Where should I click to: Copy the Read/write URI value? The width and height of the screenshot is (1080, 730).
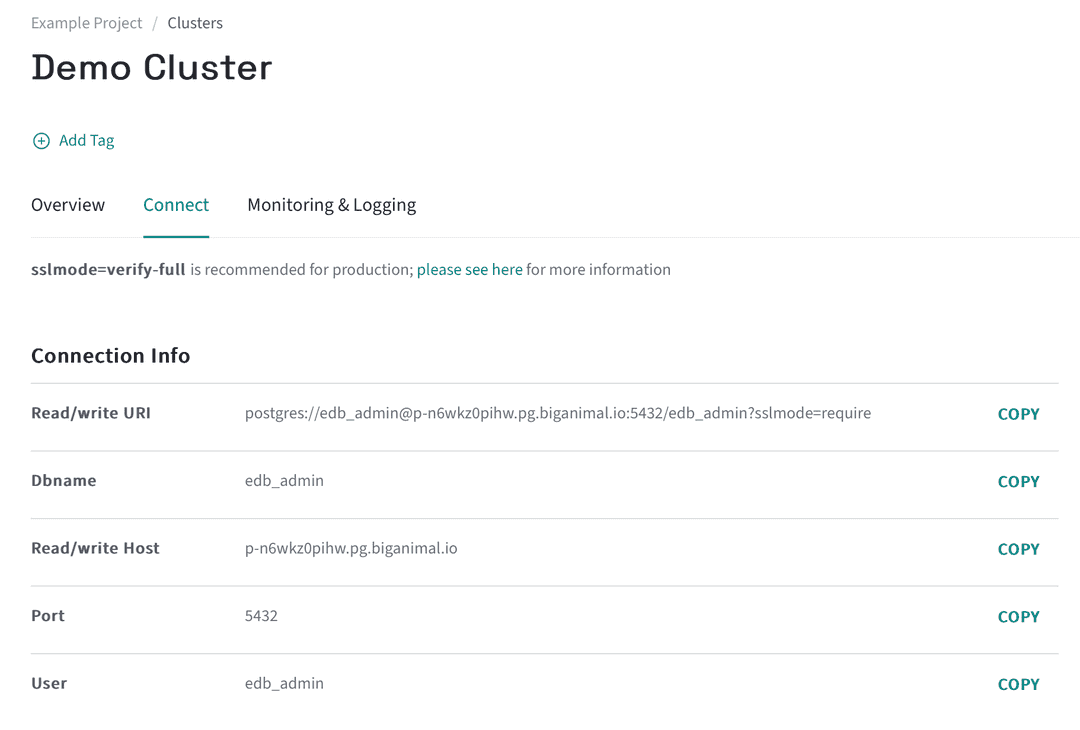[1018, 413]
